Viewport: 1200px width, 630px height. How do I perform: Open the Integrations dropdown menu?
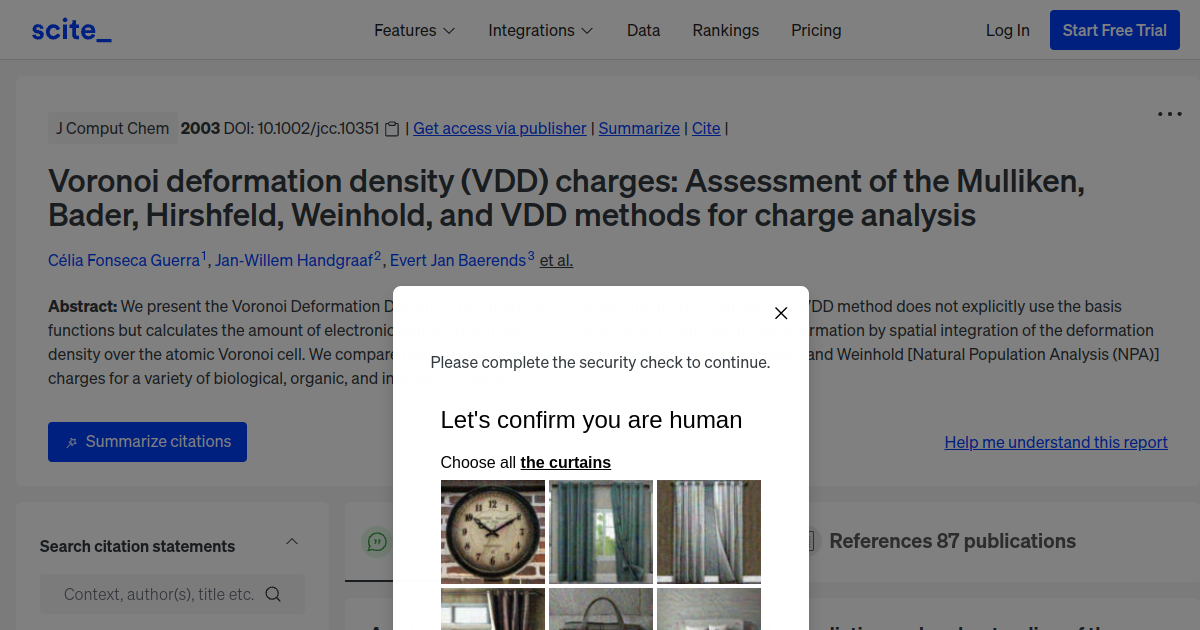540,30
